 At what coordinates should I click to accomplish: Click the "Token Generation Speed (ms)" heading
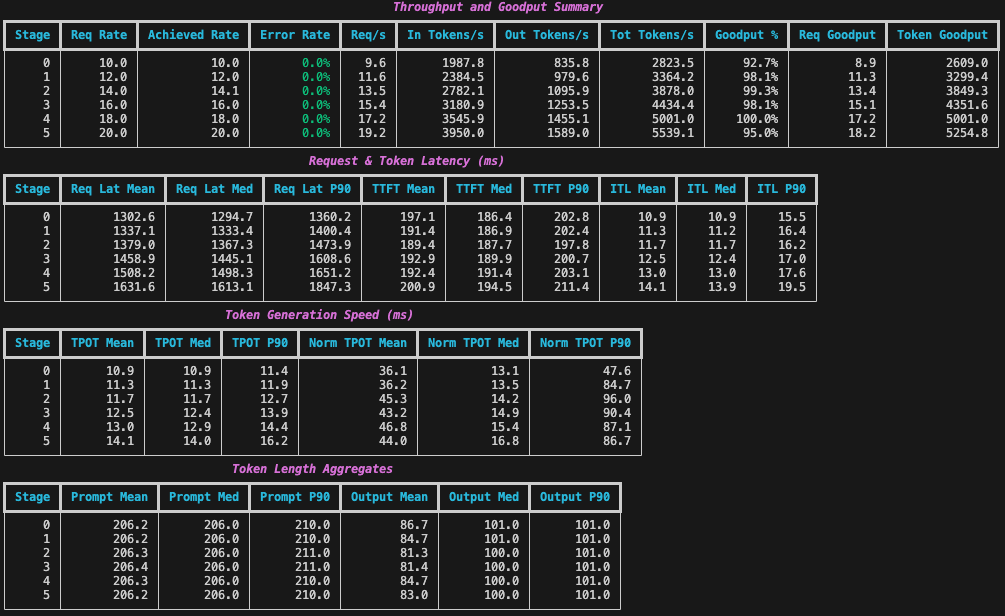tap(319, 315)
